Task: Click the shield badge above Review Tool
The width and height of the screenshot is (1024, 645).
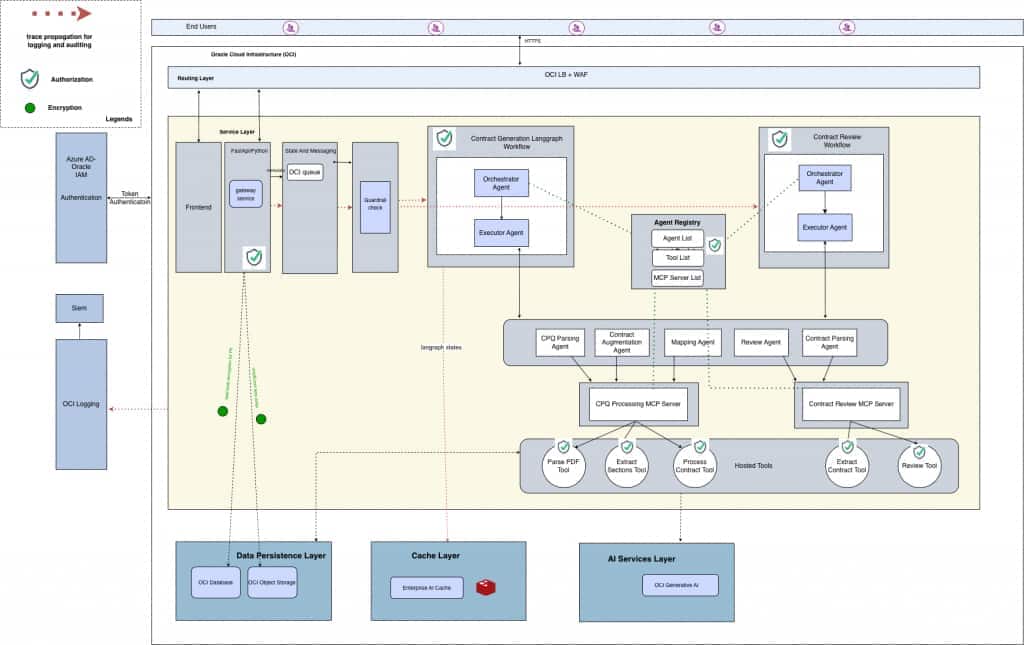Action: pos(919,451)
